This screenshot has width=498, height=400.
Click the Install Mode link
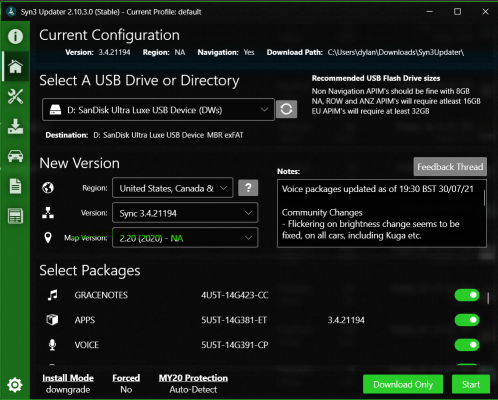pyautogui.click(x=68, y=378)
